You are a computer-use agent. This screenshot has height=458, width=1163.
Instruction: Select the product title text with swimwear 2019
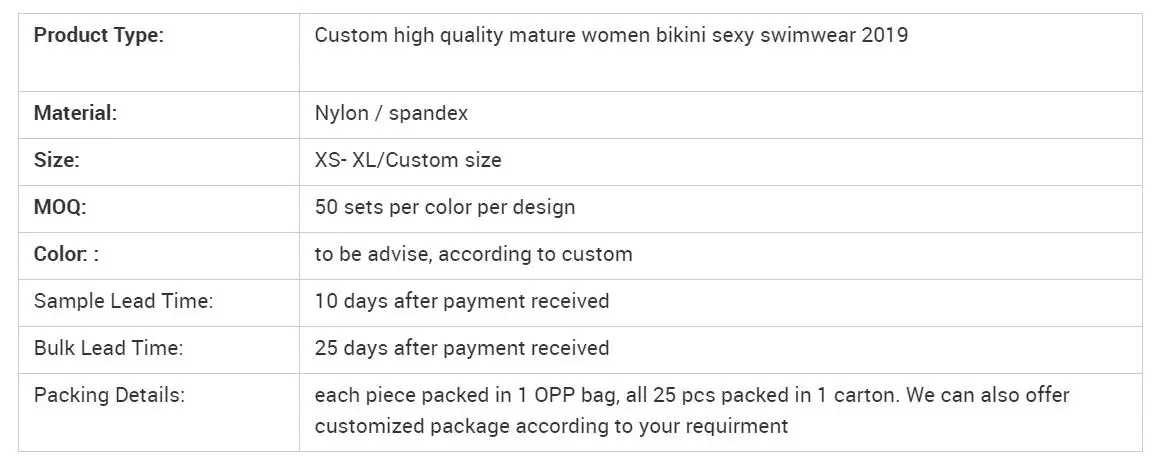611,36
